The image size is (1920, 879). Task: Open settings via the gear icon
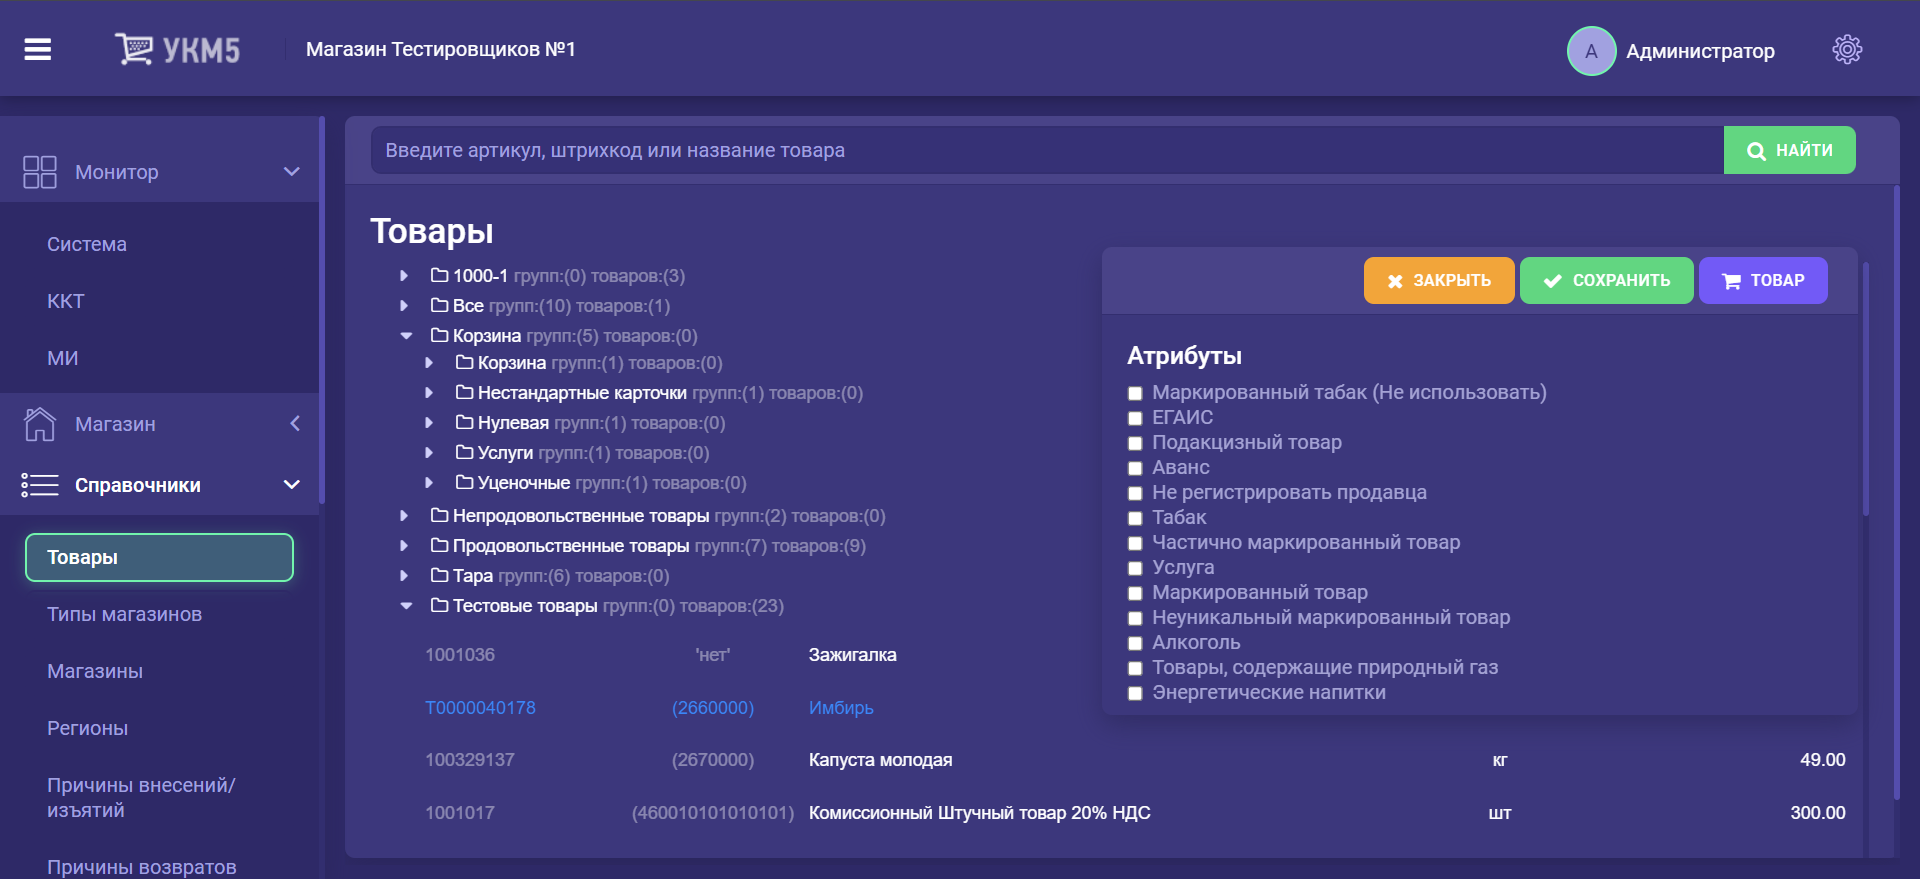coord(1846,50)
